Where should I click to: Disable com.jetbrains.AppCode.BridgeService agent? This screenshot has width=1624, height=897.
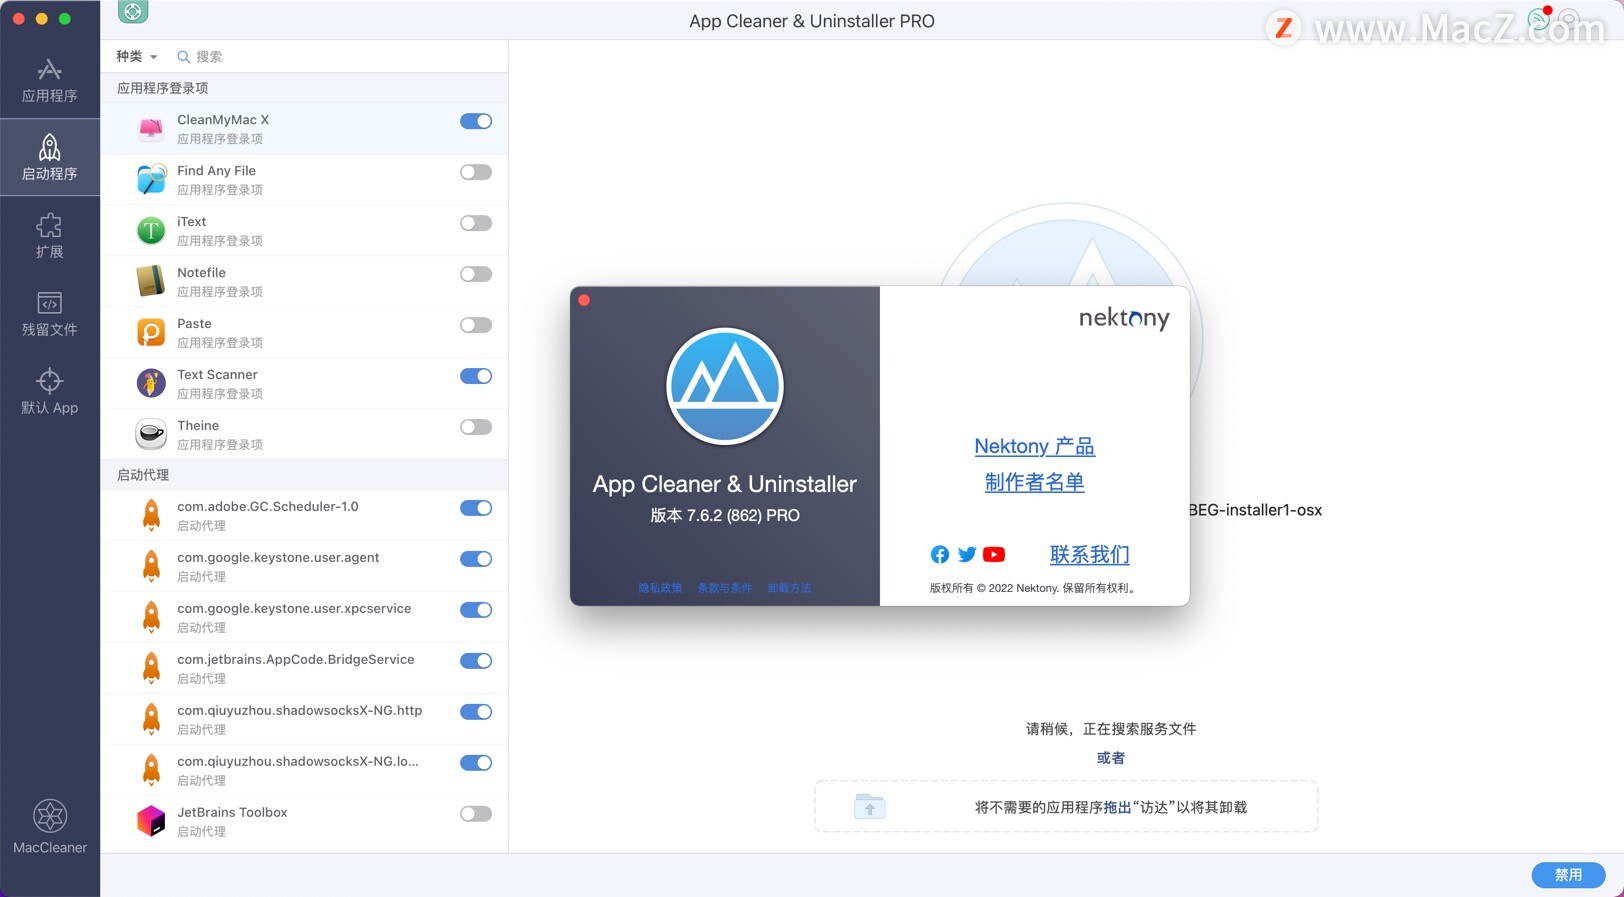[476, 661]
